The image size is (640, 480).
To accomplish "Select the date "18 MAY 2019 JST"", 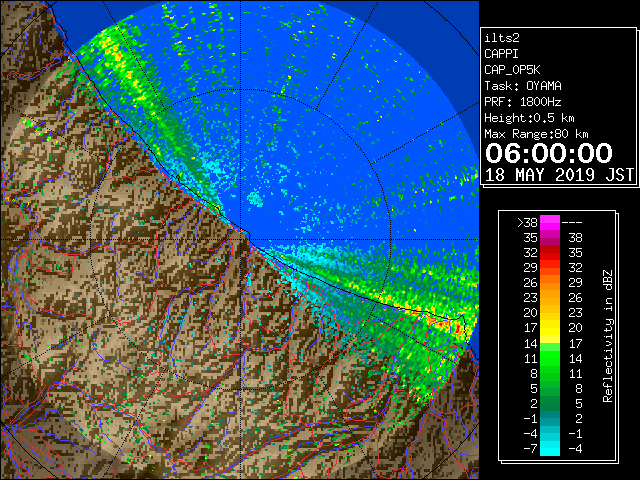I will (x=559, y=175).
